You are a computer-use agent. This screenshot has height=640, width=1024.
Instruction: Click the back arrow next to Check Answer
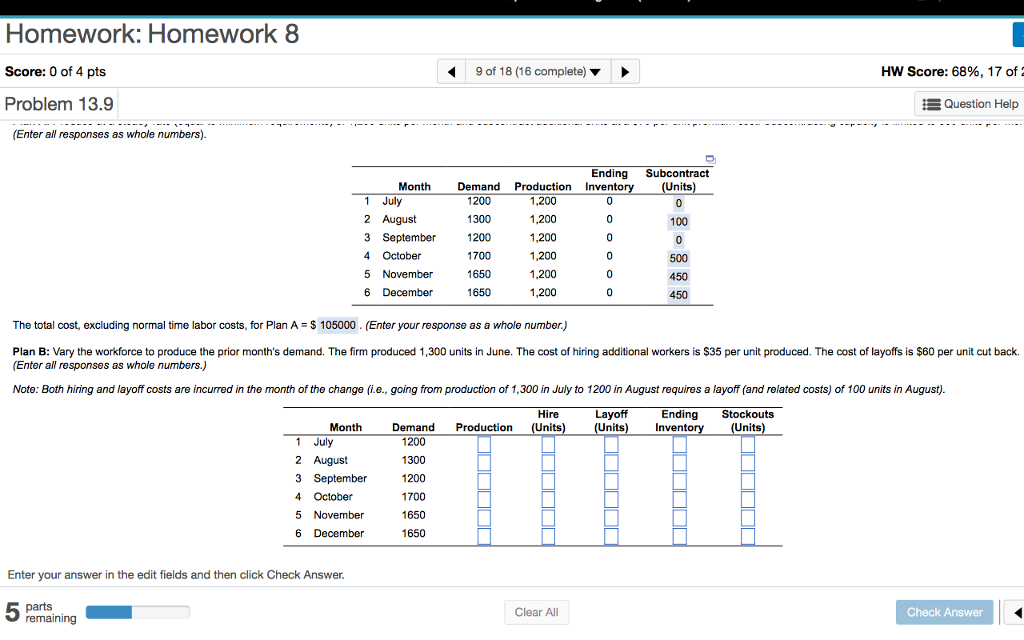pos(1016,613)
